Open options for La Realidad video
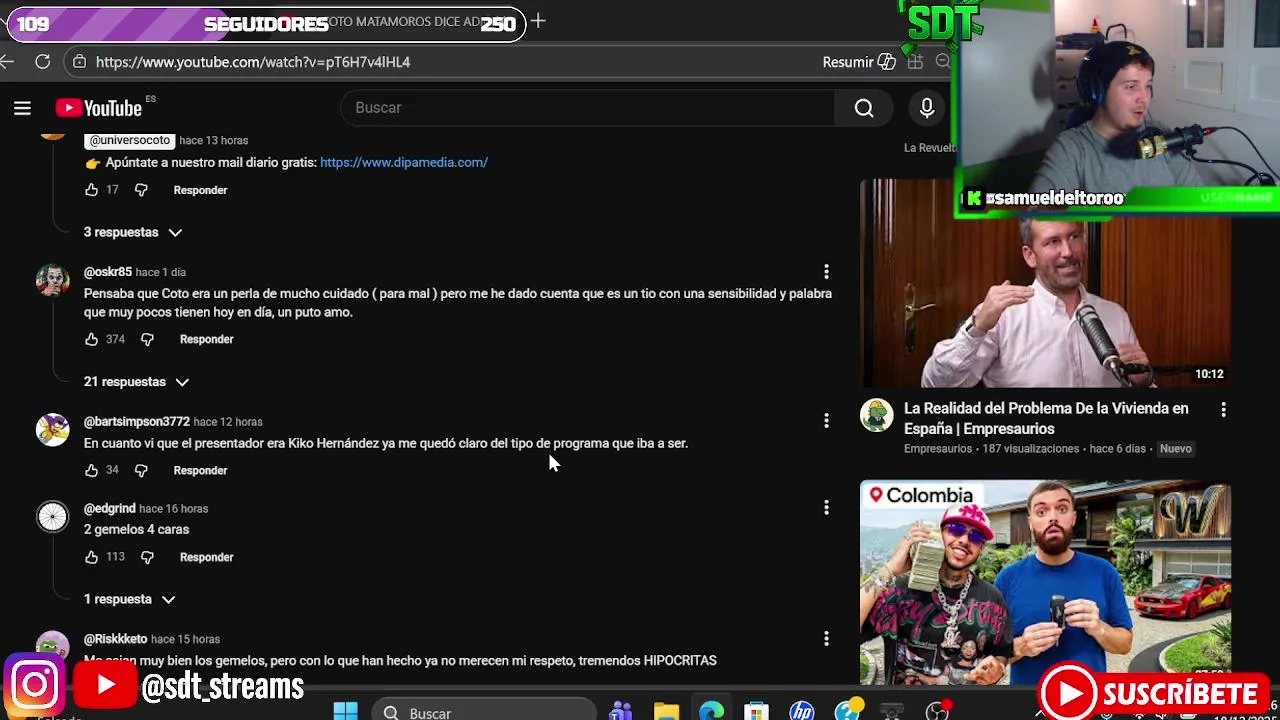Image resolution: width=1280 pixels, height=720 pixels. tap(1223, 410)
